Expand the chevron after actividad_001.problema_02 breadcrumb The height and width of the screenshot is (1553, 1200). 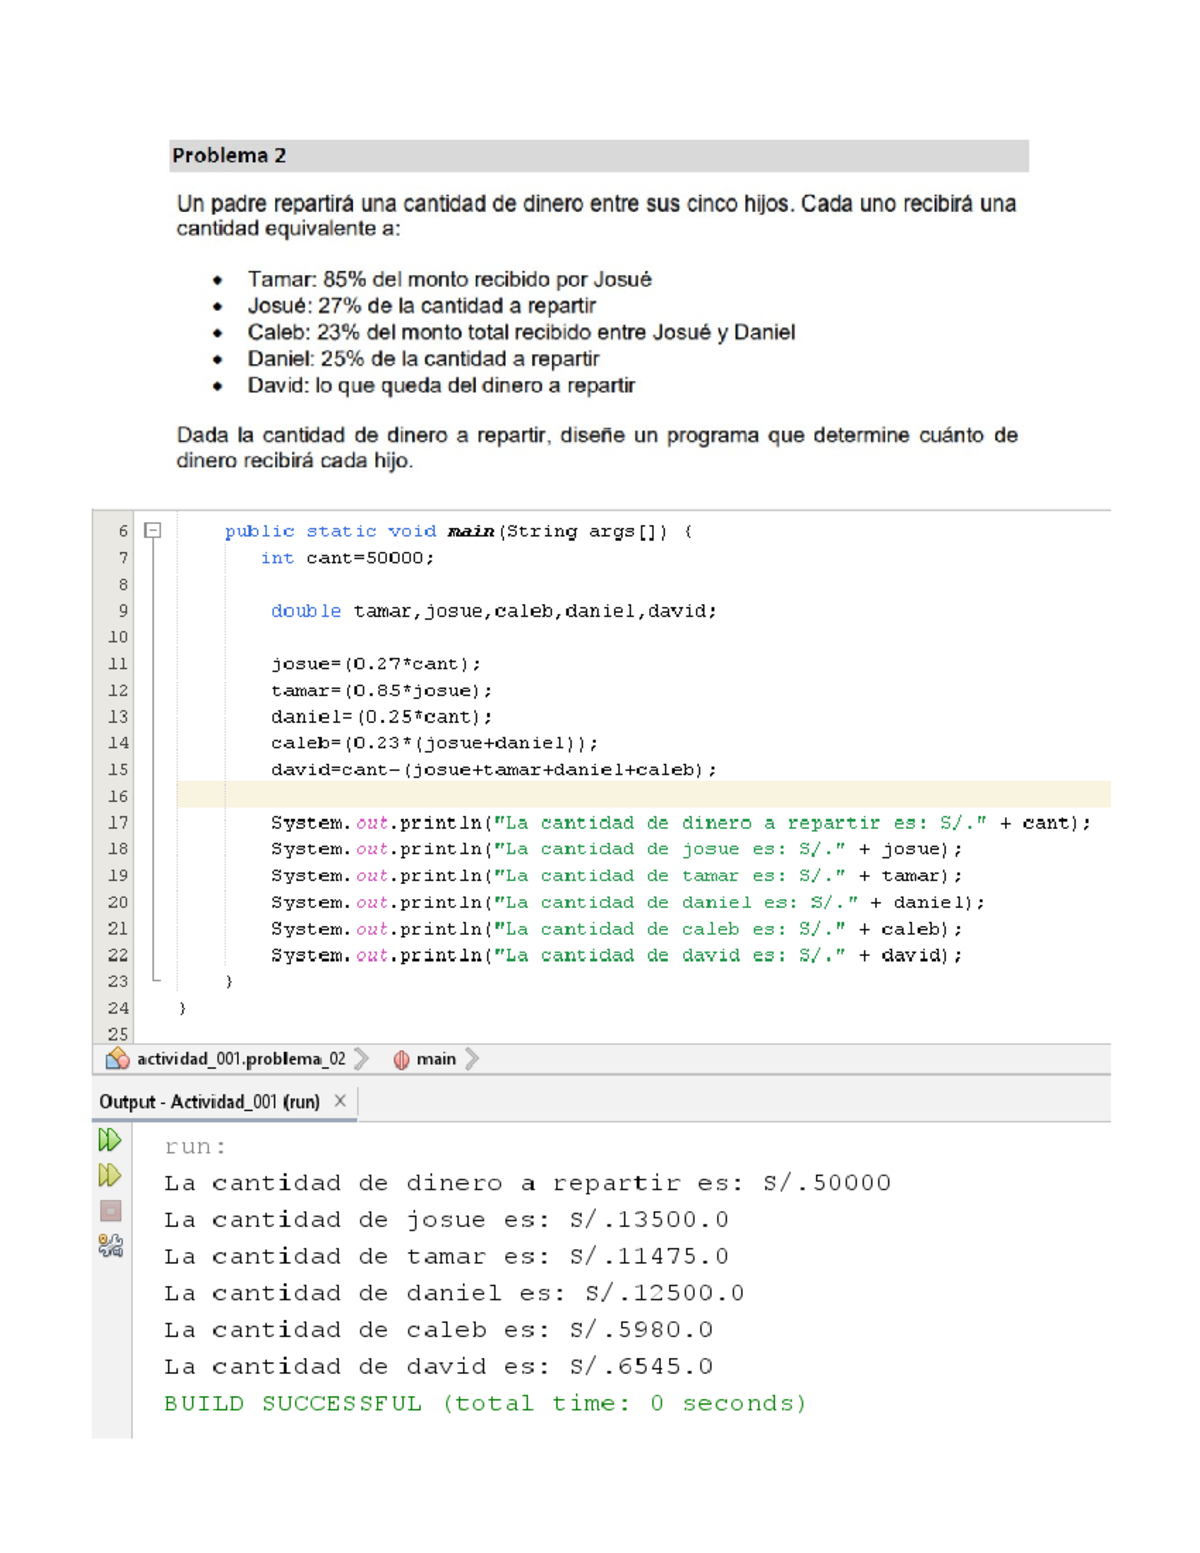click(362, 1059)
